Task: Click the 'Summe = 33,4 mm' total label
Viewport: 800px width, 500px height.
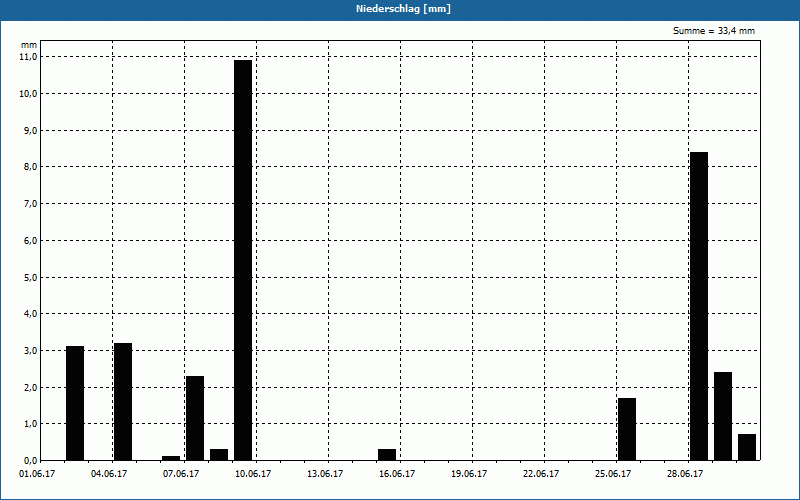Action: [x=714, y=31]
